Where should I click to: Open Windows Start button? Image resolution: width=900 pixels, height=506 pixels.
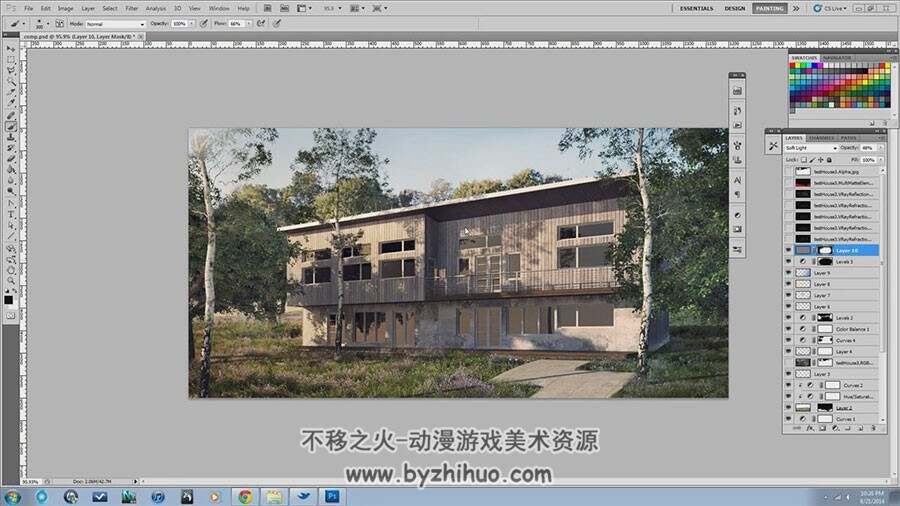[12, 497]
